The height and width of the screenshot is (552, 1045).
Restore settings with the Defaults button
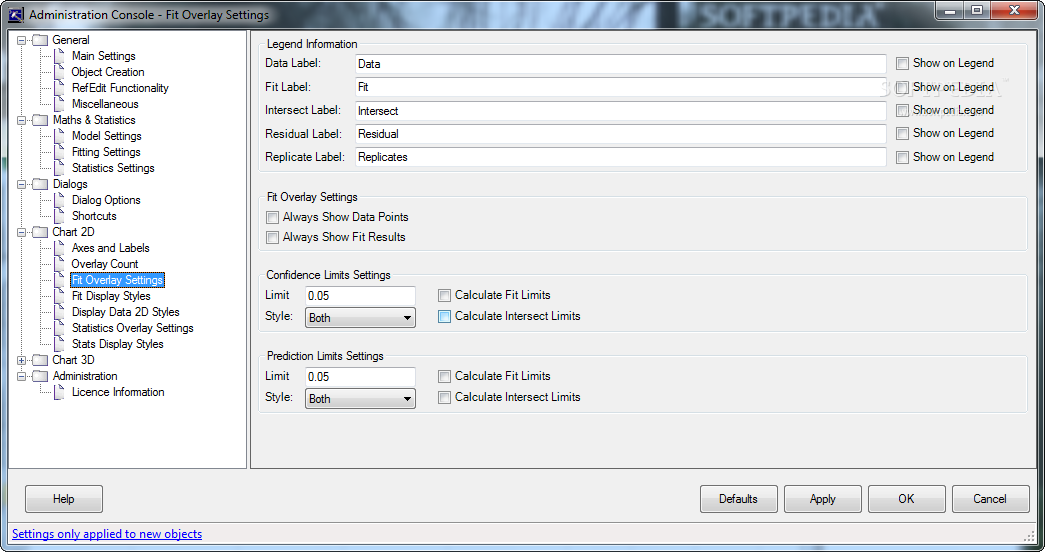click(738, 499)
